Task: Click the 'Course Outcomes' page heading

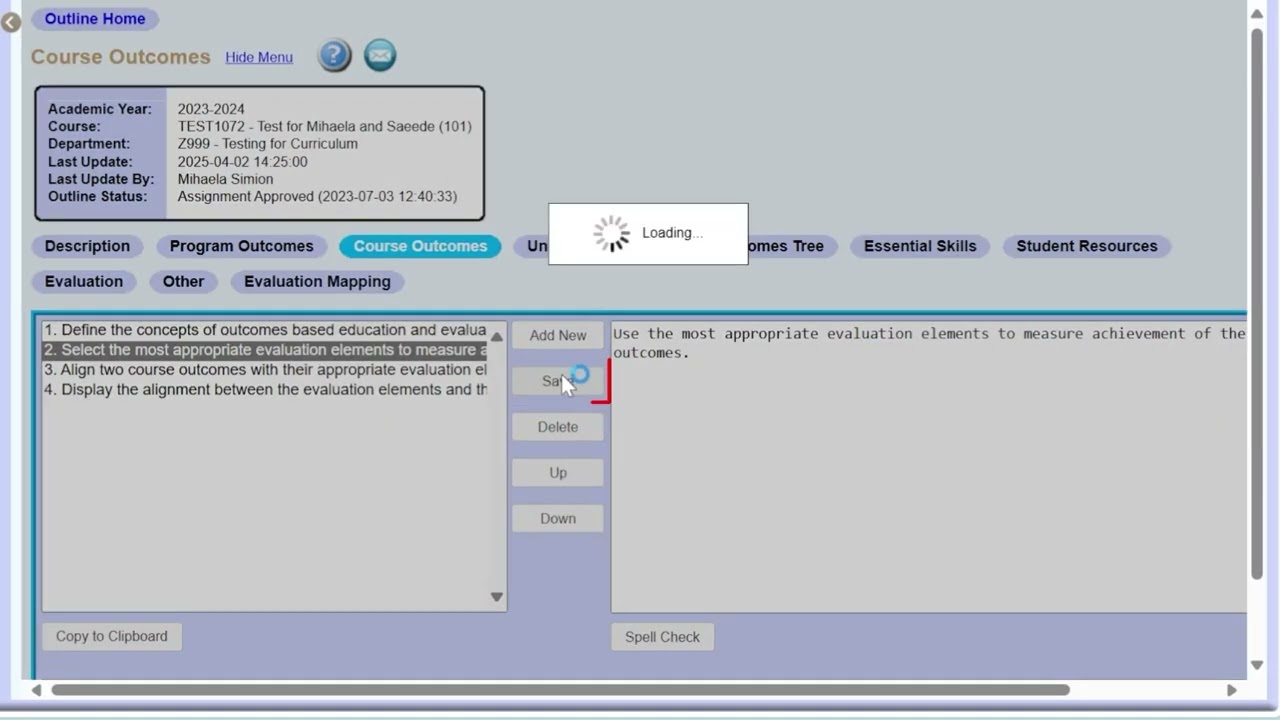Action: [x=121, y=57]
